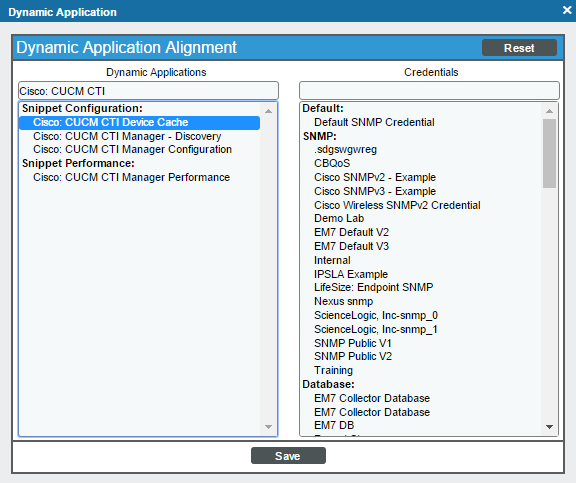Click scroll down arrow in Credentials list
This screenshot has height=483, width=576.
point(549,427)
